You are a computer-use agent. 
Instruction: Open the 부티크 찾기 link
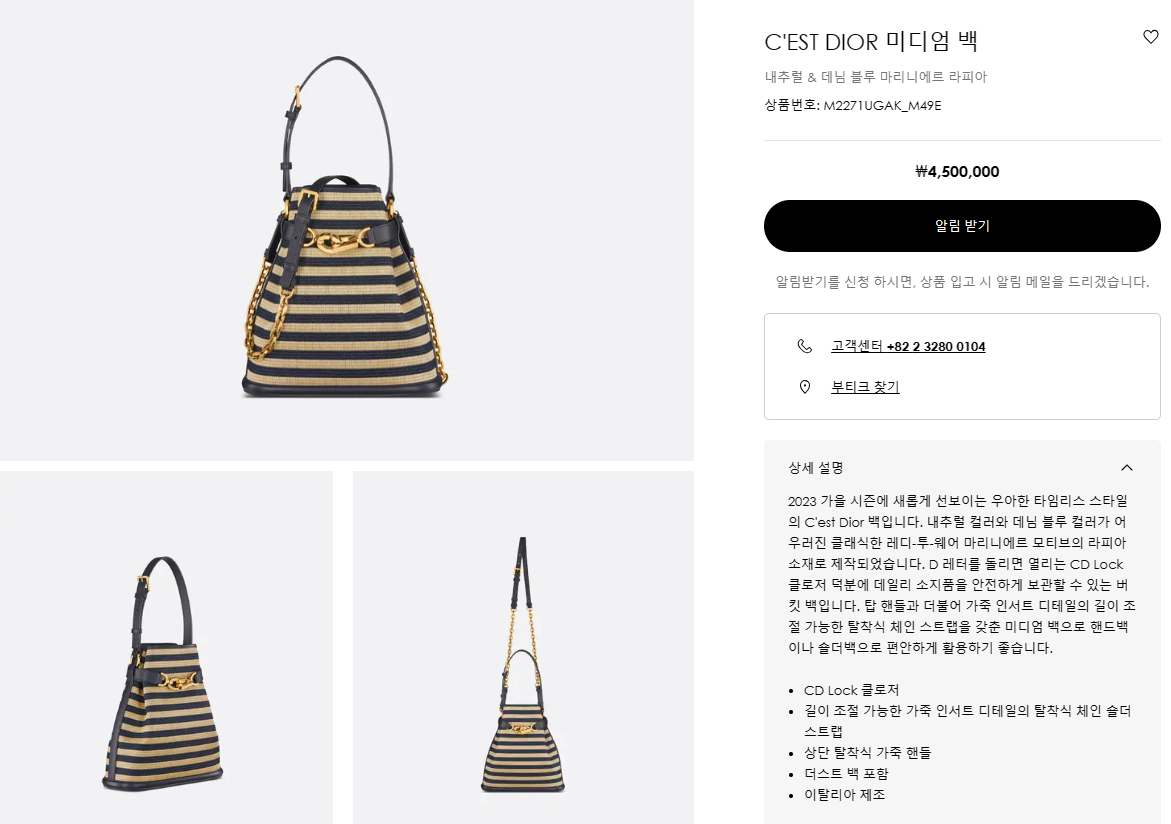[865, 387]
